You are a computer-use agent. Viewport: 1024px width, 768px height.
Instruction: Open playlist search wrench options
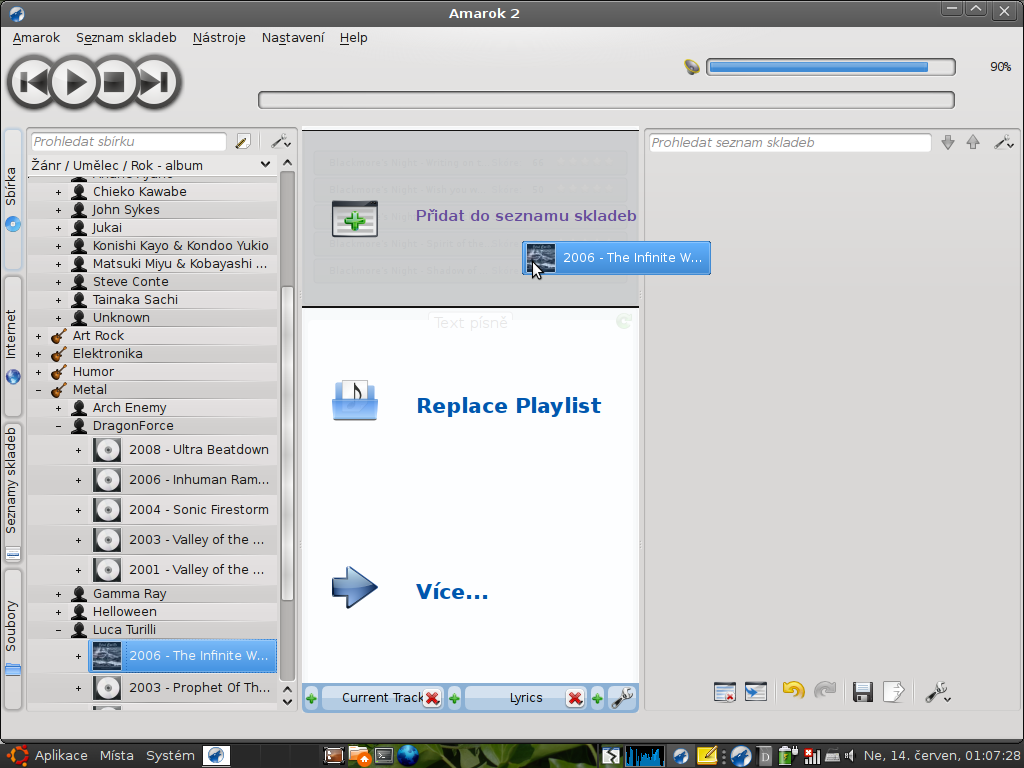[x=1003, y=142]
